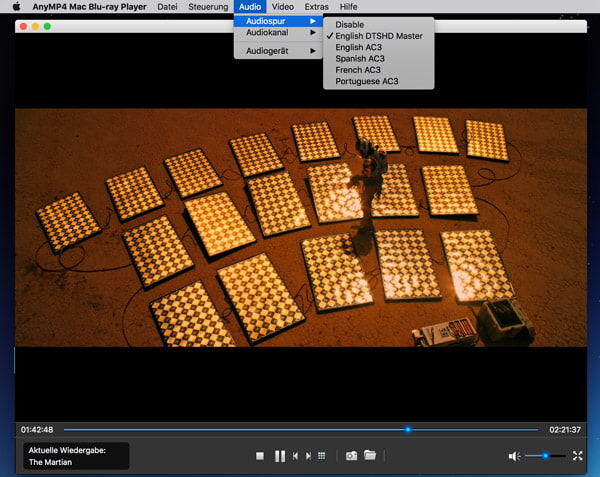Open the Datei menu
The width and height of the screenshot is (600, 477).
[167, 7]
